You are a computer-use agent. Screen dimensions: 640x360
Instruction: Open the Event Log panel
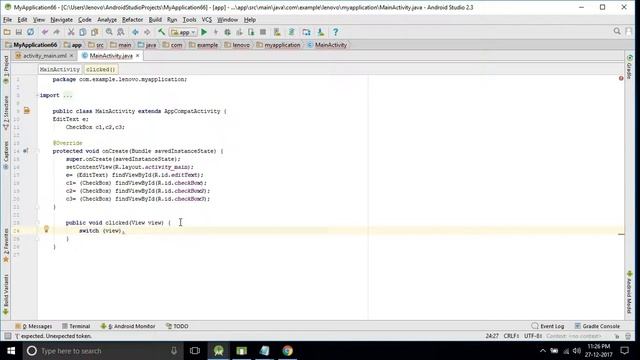pos(548,326)
